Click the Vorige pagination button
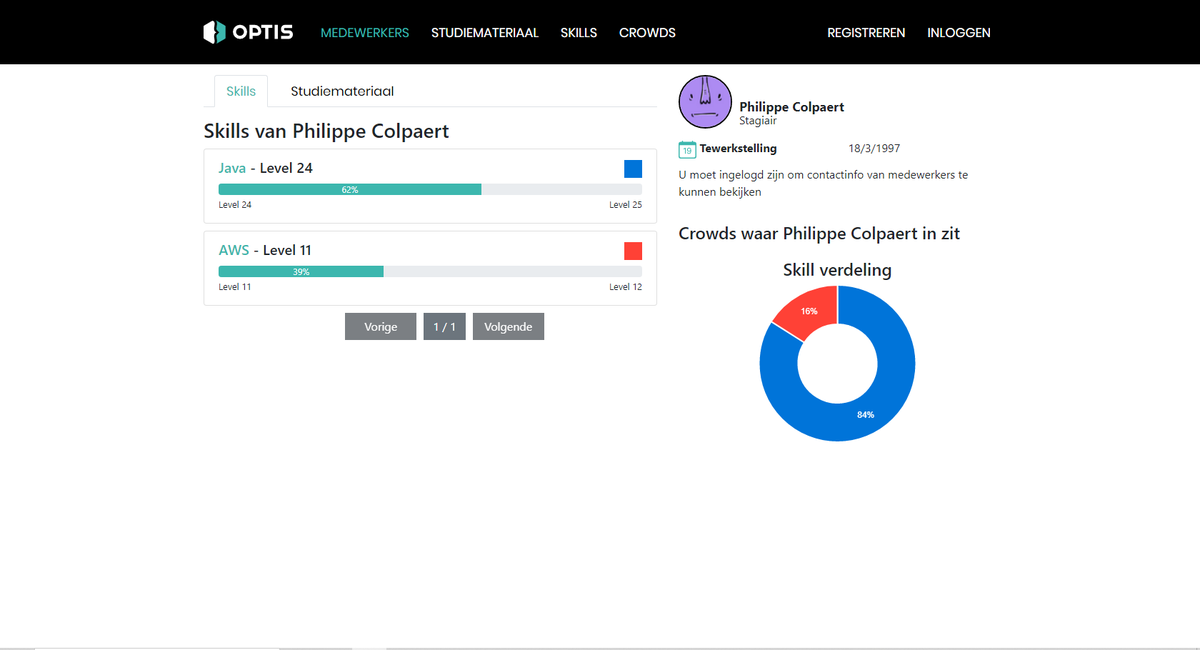The image size is (1200, 650). click(380, 327)
